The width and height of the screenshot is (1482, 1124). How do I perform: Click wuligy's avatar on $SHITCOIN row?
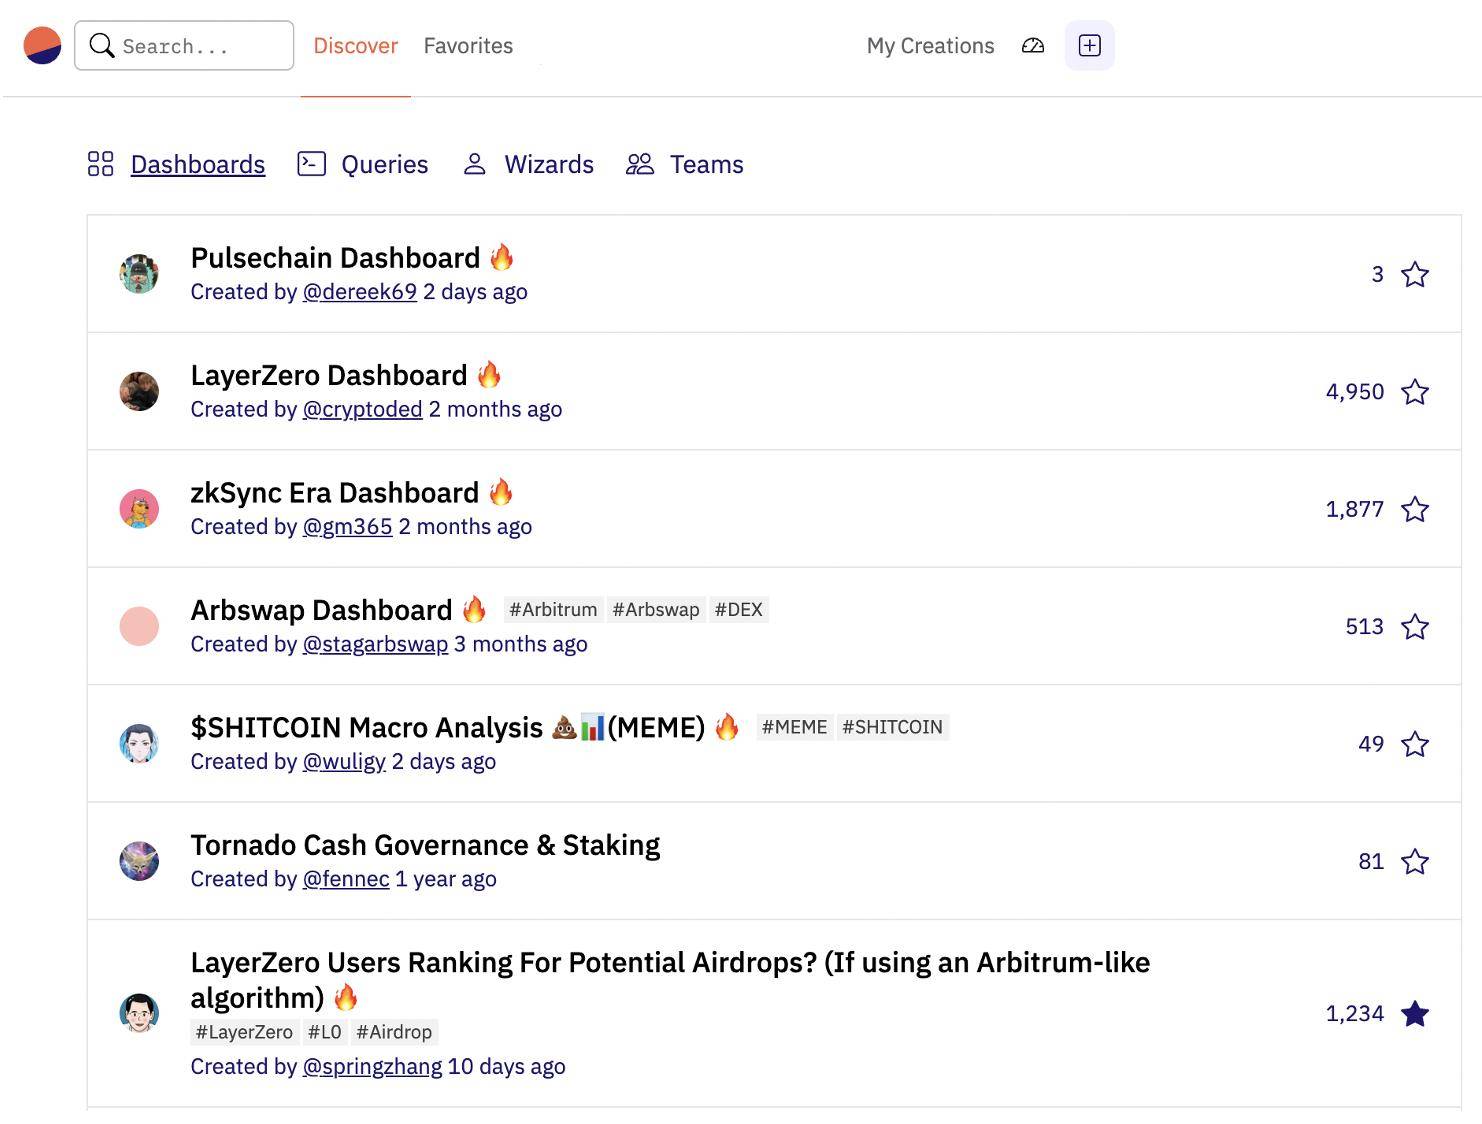pos(139,744)
